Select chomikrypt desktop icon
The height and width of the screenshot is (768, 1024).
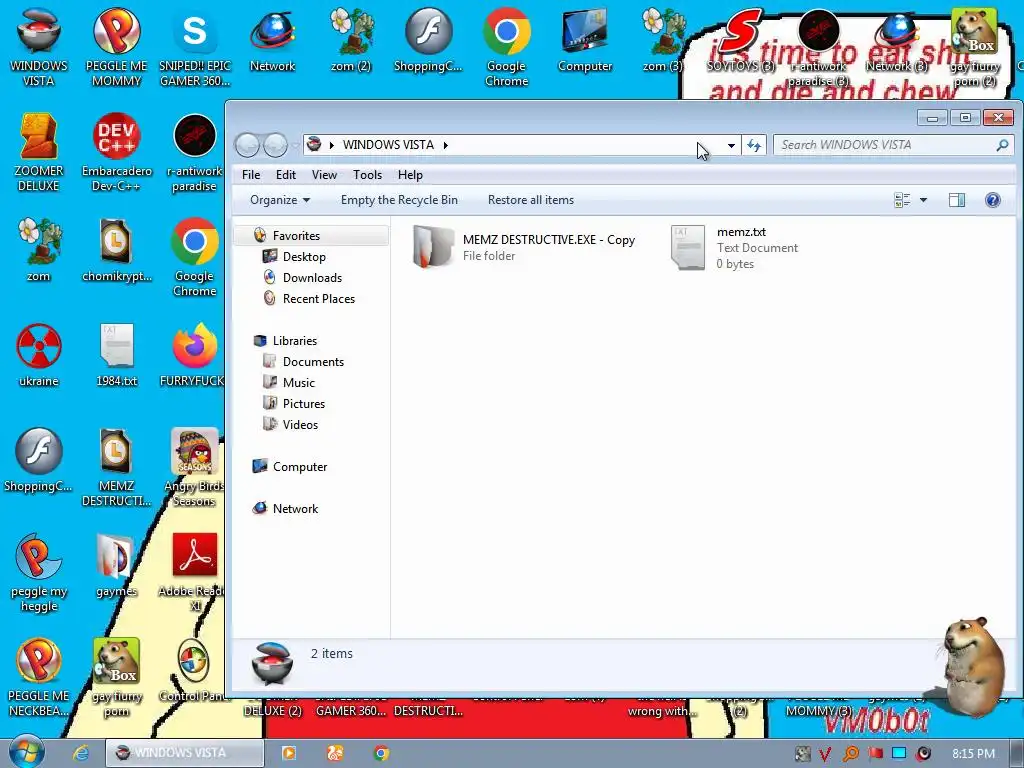pos(116,249)
